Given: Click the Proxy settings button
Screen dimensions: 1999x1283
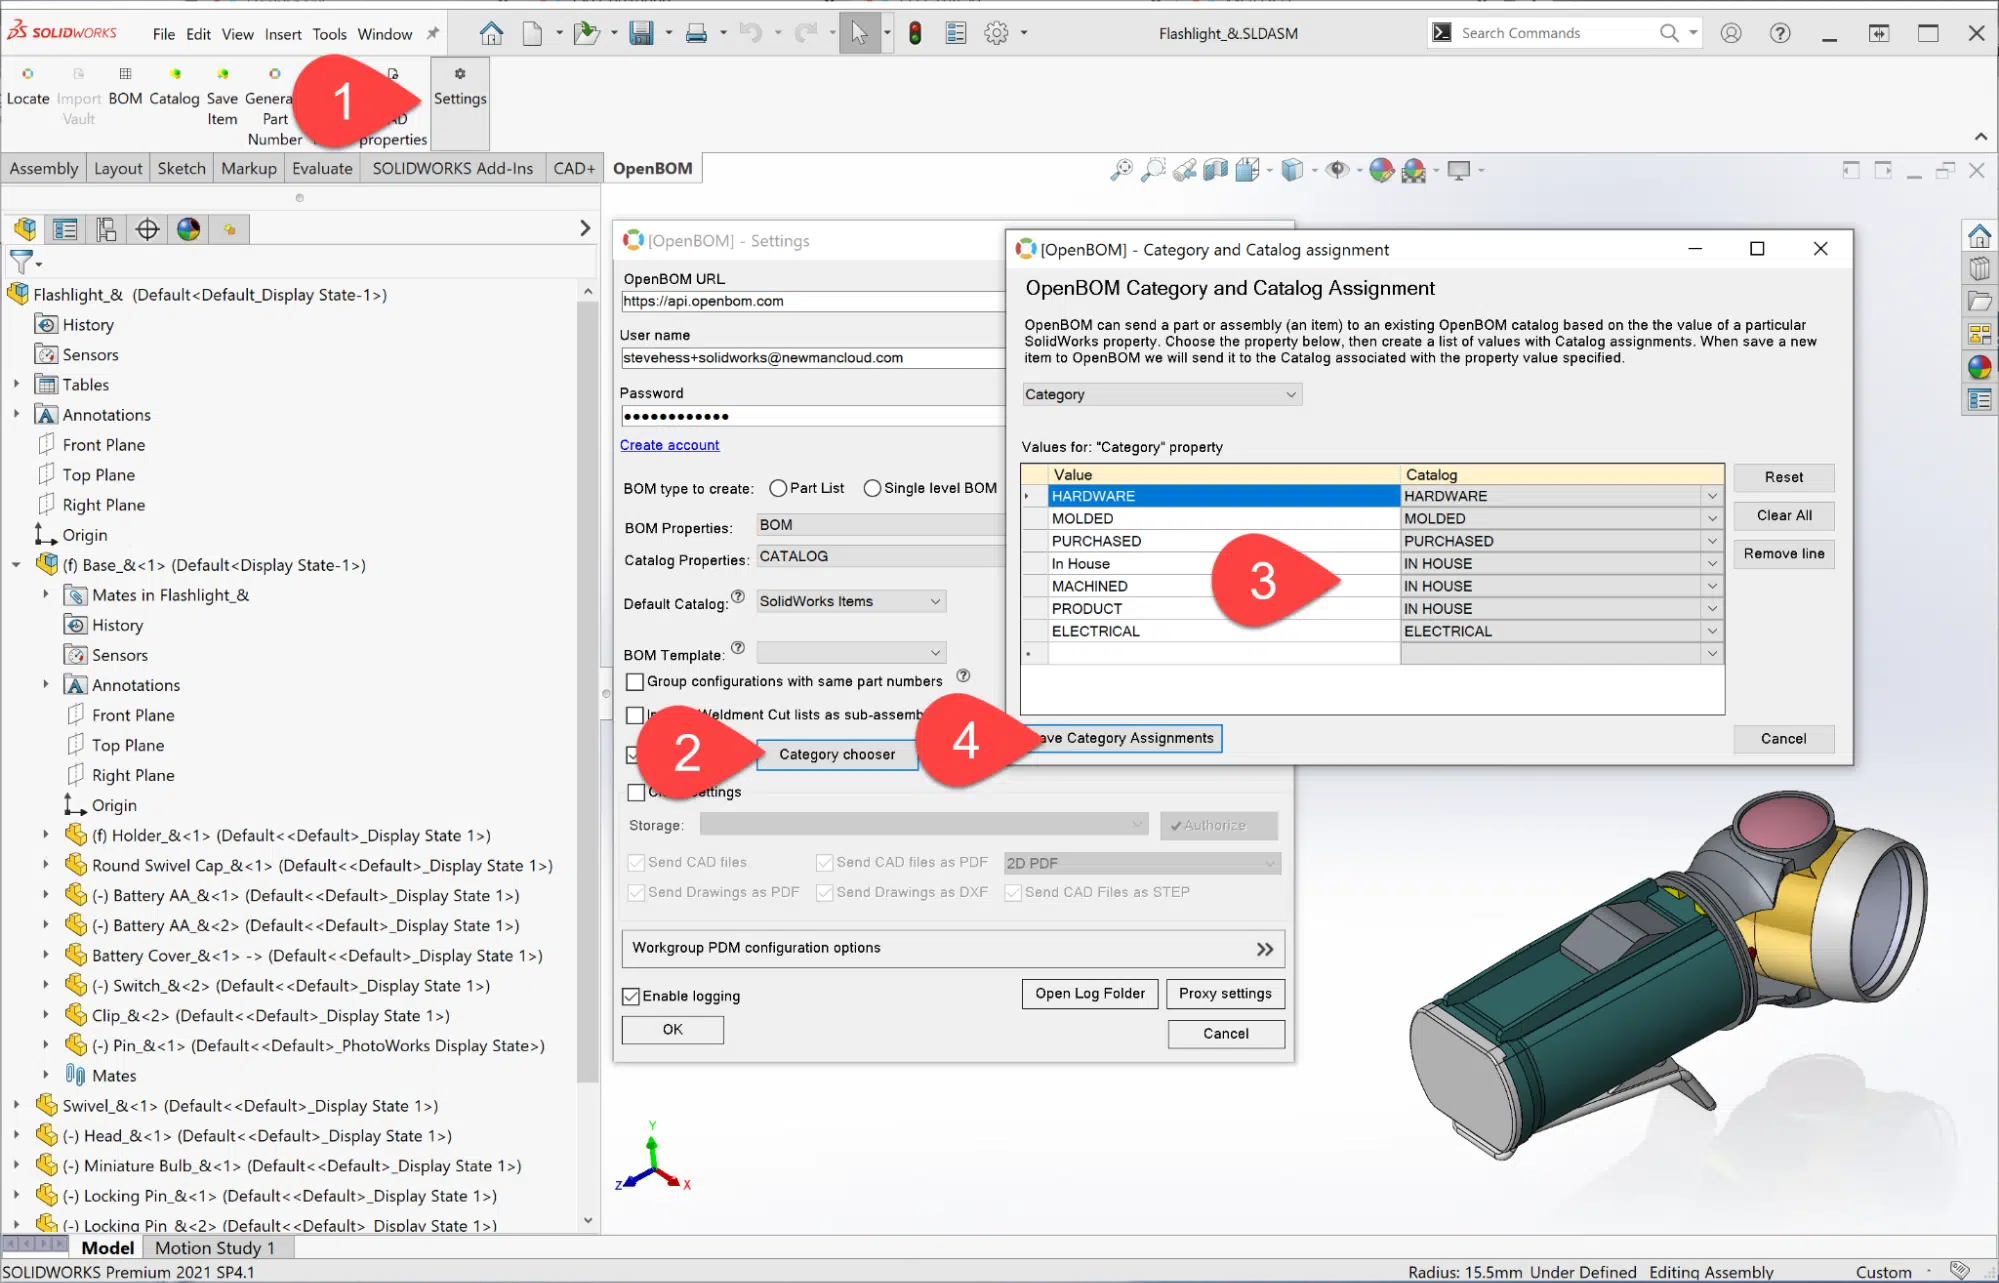Looking at the screenshot, I should tap(1225, 994).
